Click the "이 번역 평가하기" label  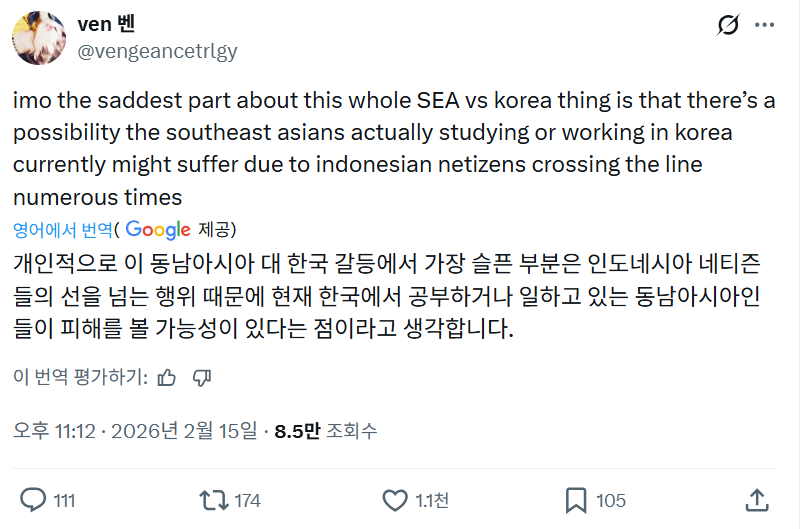click(81, 377)
